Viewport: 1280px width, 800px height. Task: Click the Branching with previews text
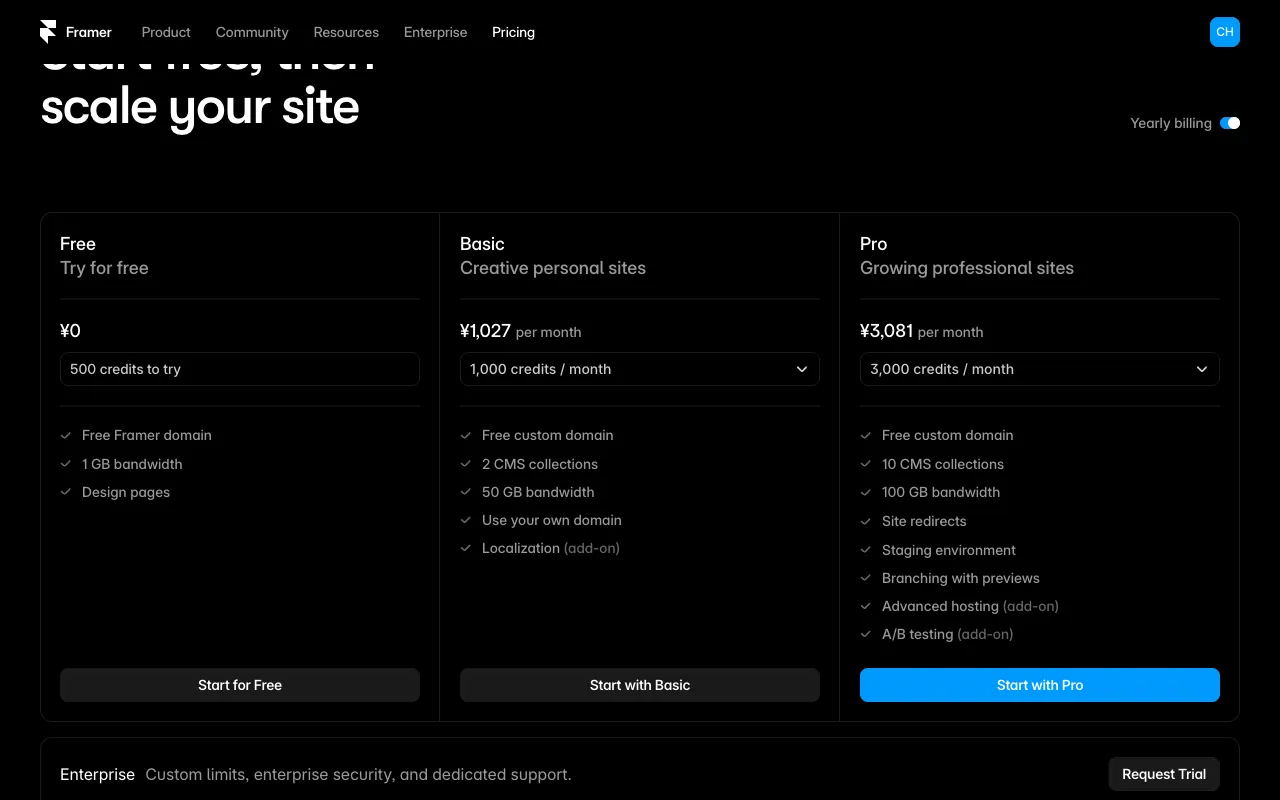click(x=961, y=578)
